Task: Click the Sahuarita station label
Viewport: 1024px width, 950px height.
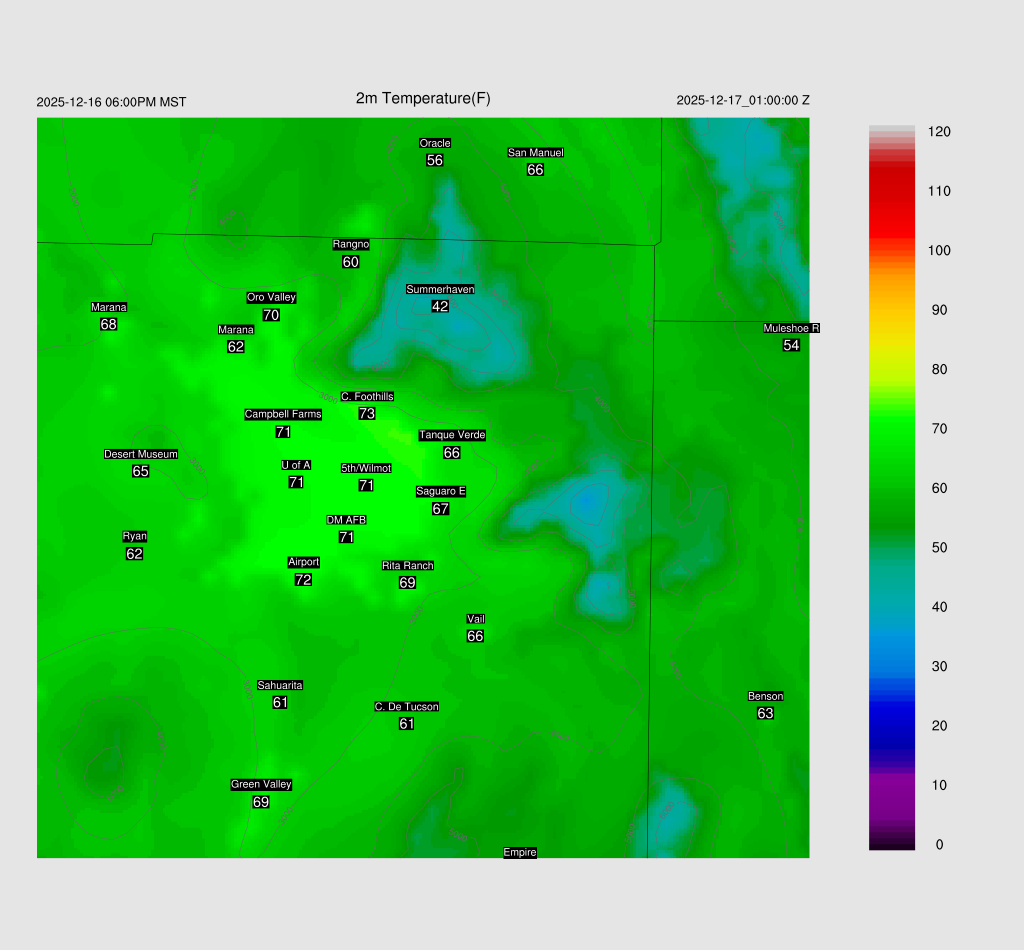Action: 280,685
